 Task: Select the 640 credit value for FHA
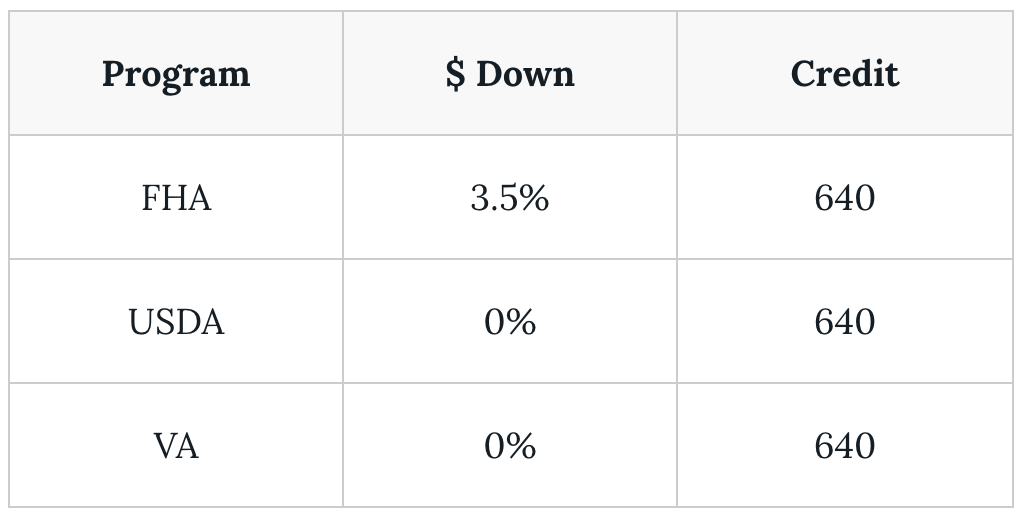coord(845,197)
